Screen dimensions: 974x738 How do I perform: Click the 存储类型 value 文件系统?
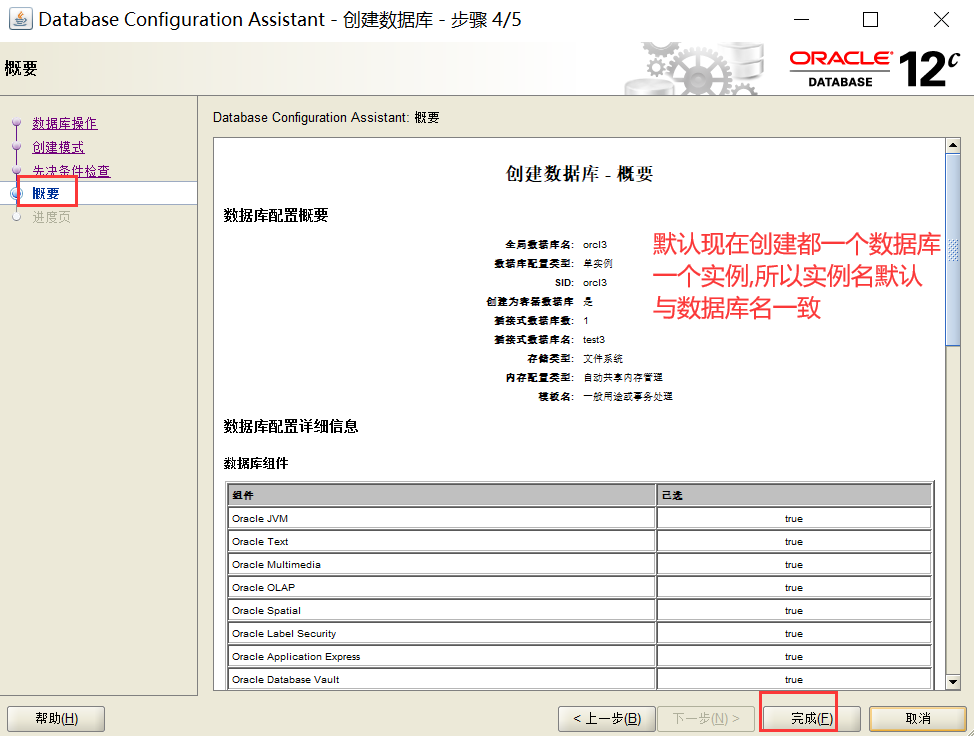pos(603,358)
